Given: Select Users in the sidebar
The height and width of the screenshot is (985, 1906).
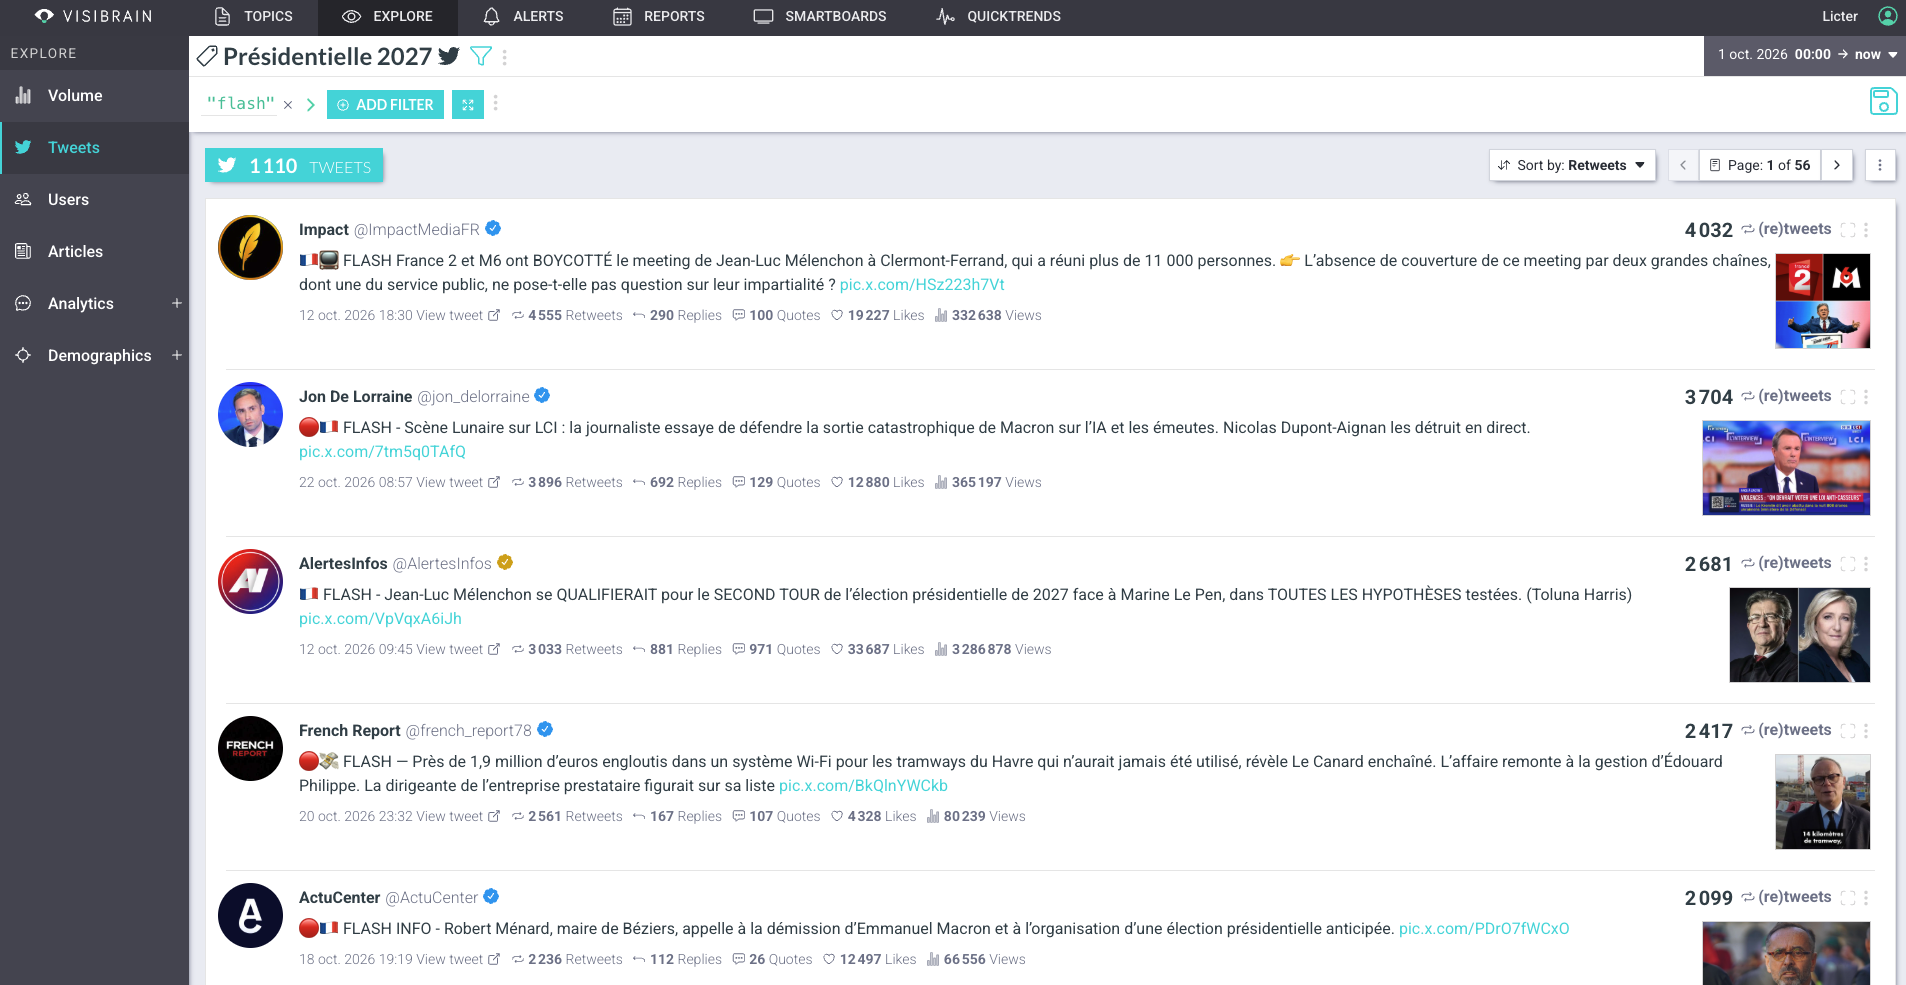Looking at the screenshot, I should [x=94, y=200].
